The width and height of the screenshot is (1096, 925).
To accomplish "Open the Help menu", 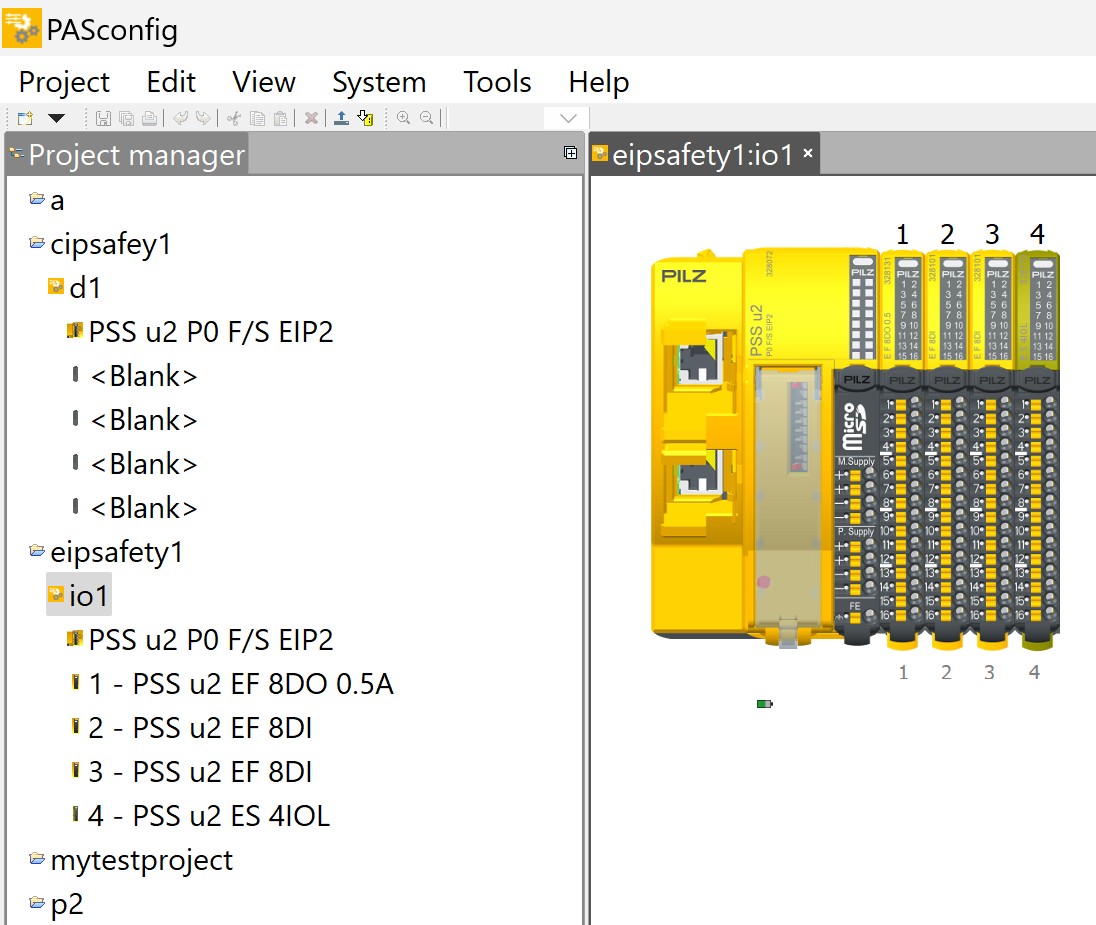I will coord(598,82).
